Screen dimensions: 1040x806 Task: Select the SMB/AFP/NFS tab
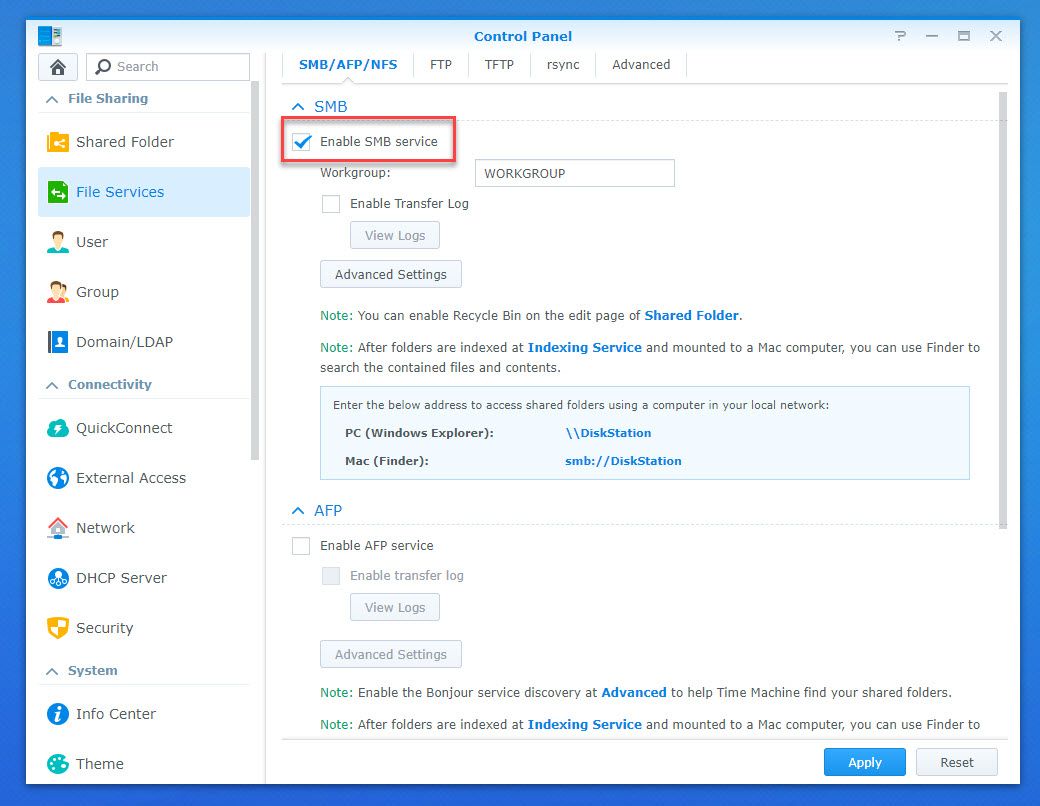click(348, 65)
